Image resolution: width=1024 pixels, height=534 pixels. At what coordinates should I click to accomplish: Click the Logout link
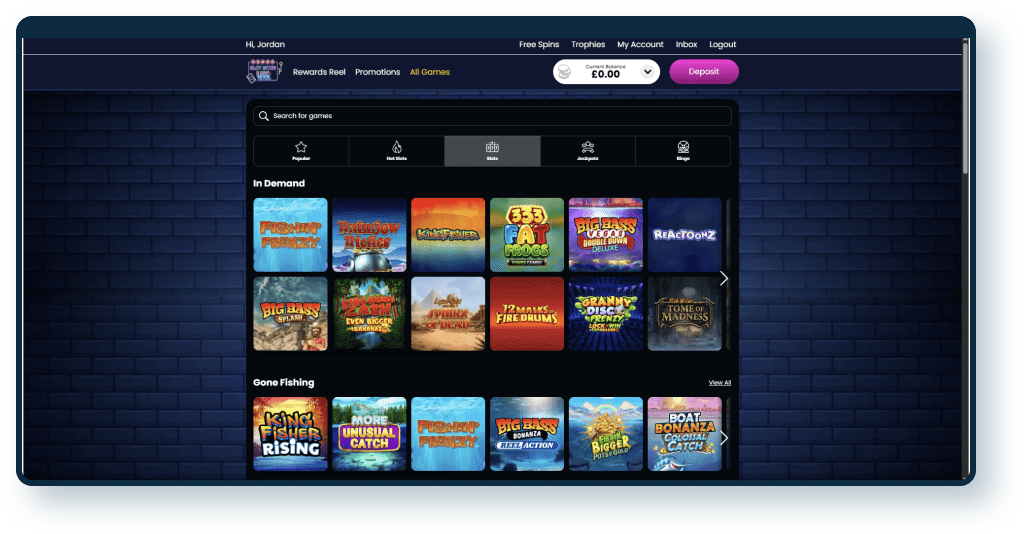click(722, 44)
